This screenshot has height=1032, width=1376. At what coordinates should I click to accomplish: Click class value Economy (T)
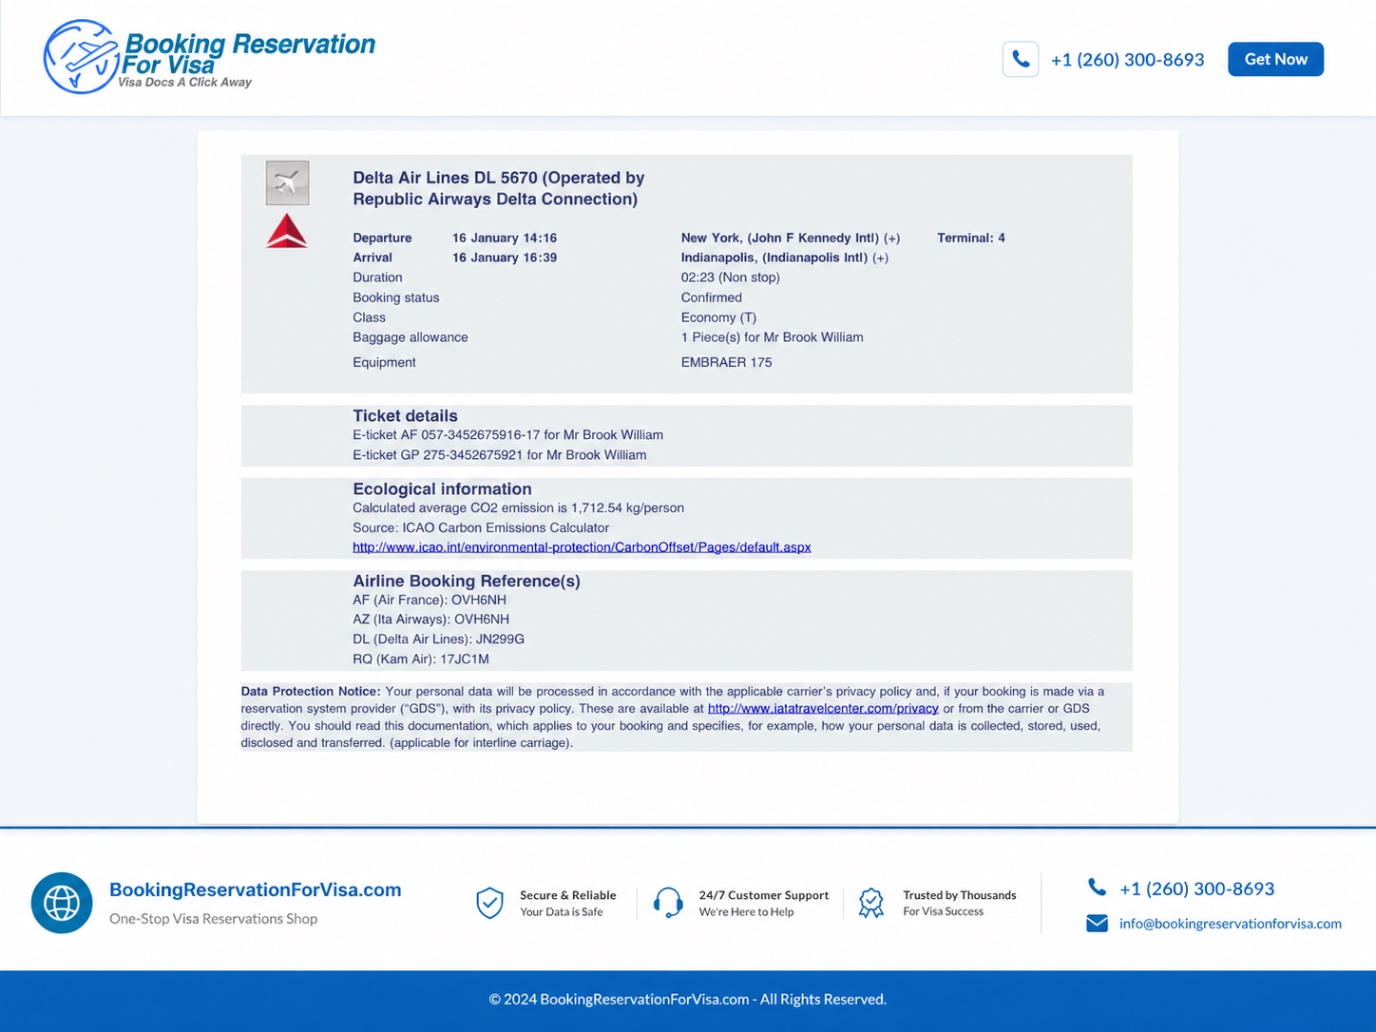tap(718, 318)
